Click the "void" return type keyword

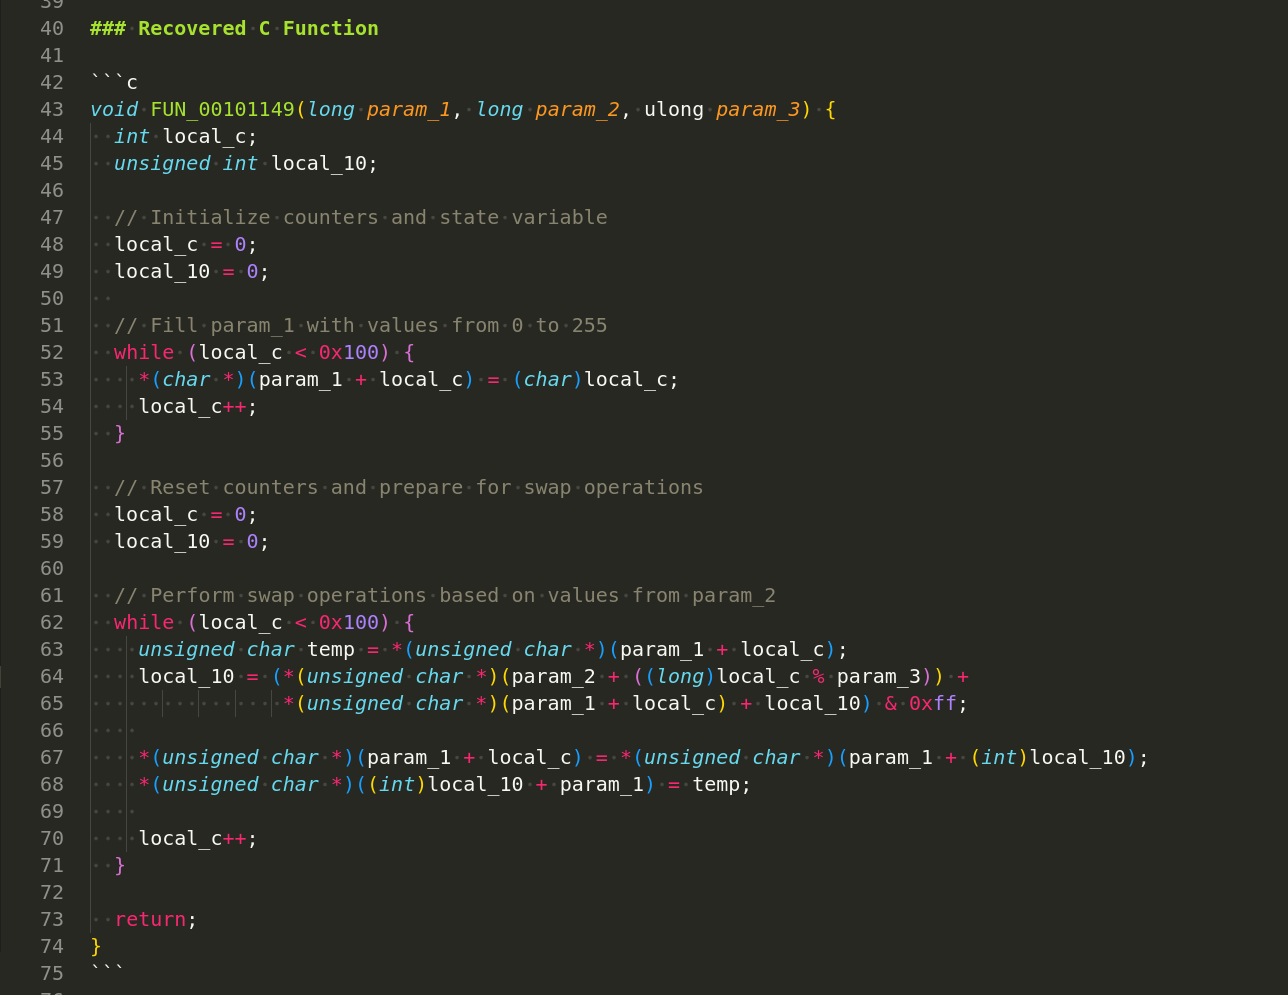pyautogui.click(x=114, y=109)
